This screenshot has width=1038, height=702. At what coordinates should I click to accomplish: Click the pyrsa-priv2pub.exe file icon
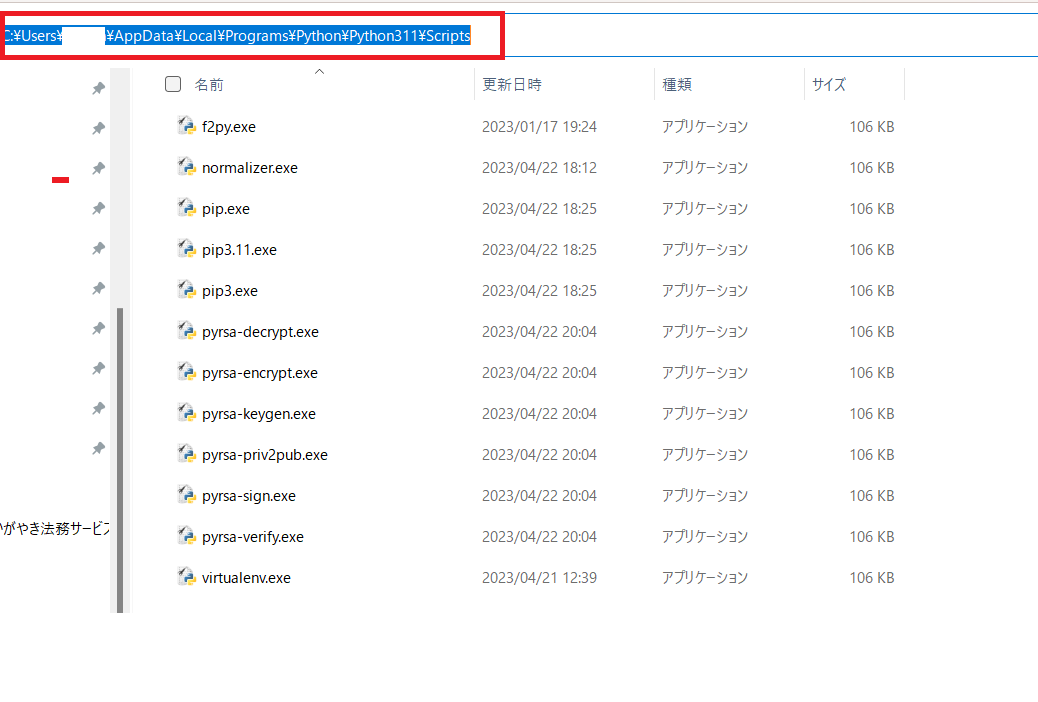(x=187, y=454)
